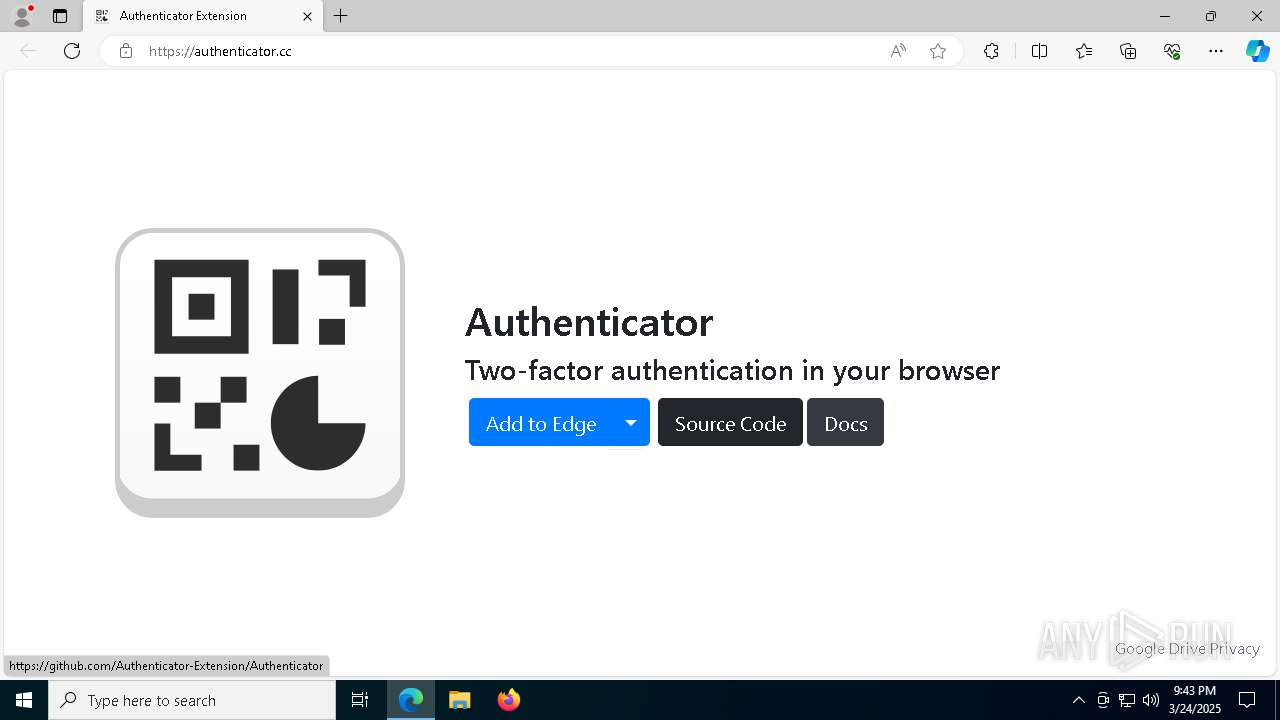
Task: Click the taskbar search box
Action: click(x=192, y=700)
